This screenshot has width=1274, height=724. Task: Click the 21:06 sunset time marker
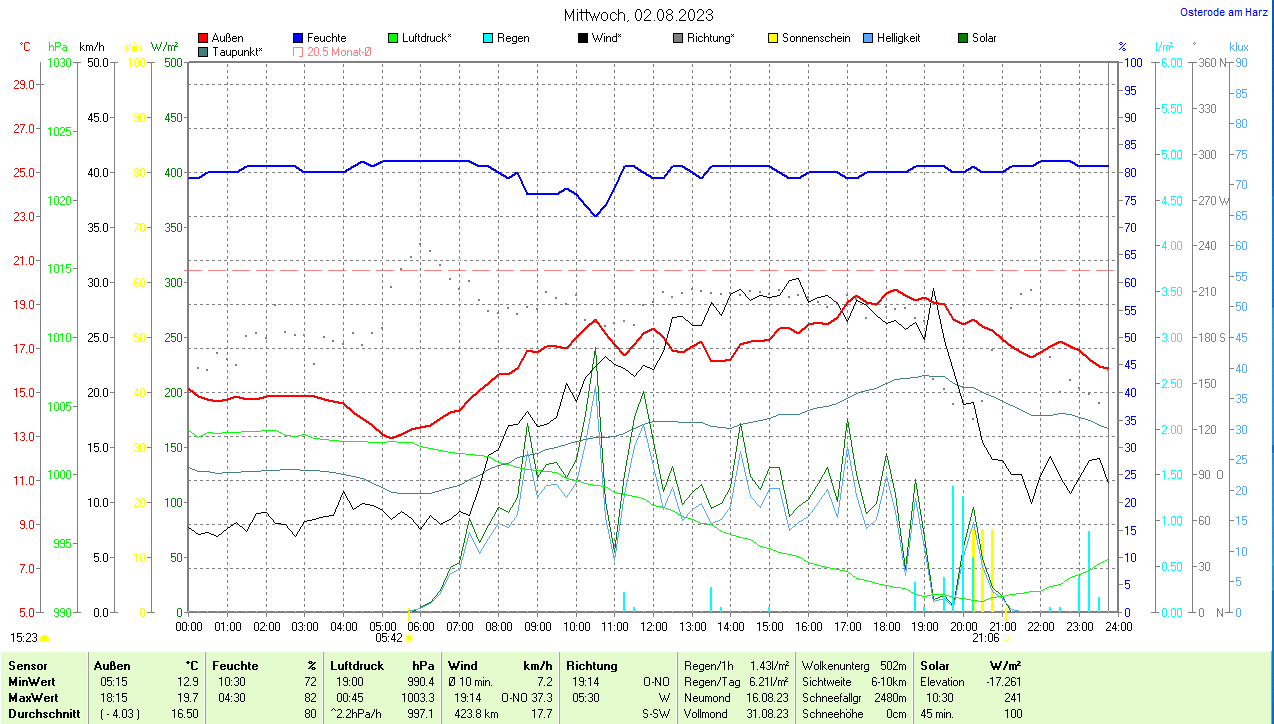tap(986, 637)
